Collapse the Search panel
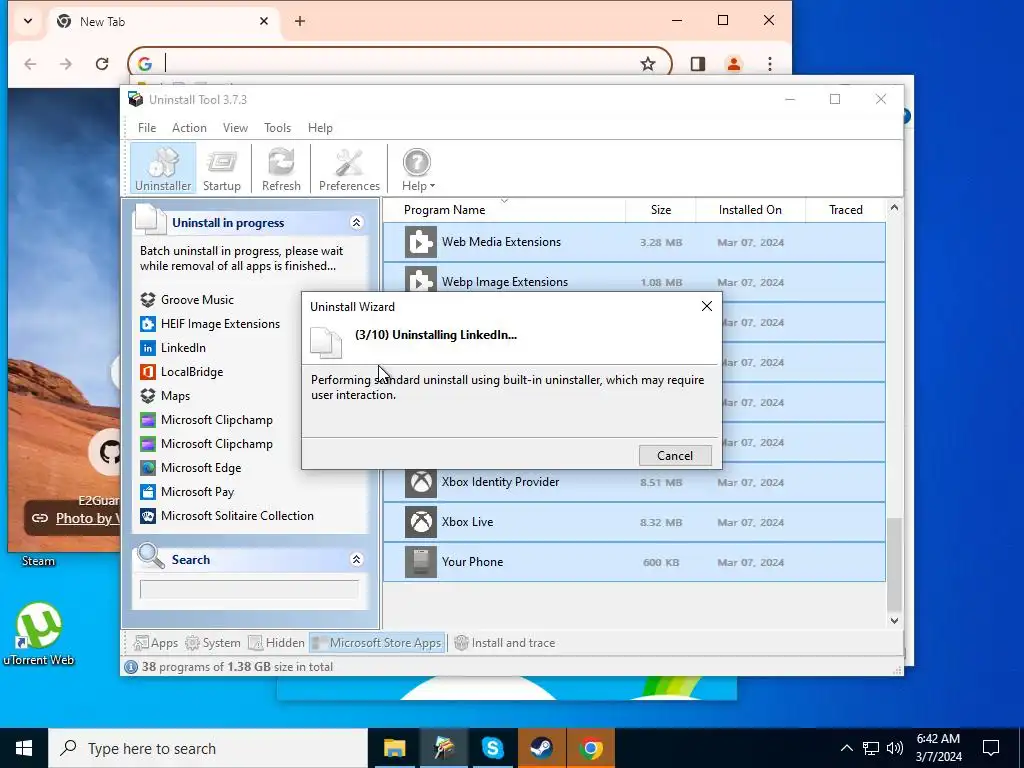Screen dimensions: 1024x768 coord(357,560)
